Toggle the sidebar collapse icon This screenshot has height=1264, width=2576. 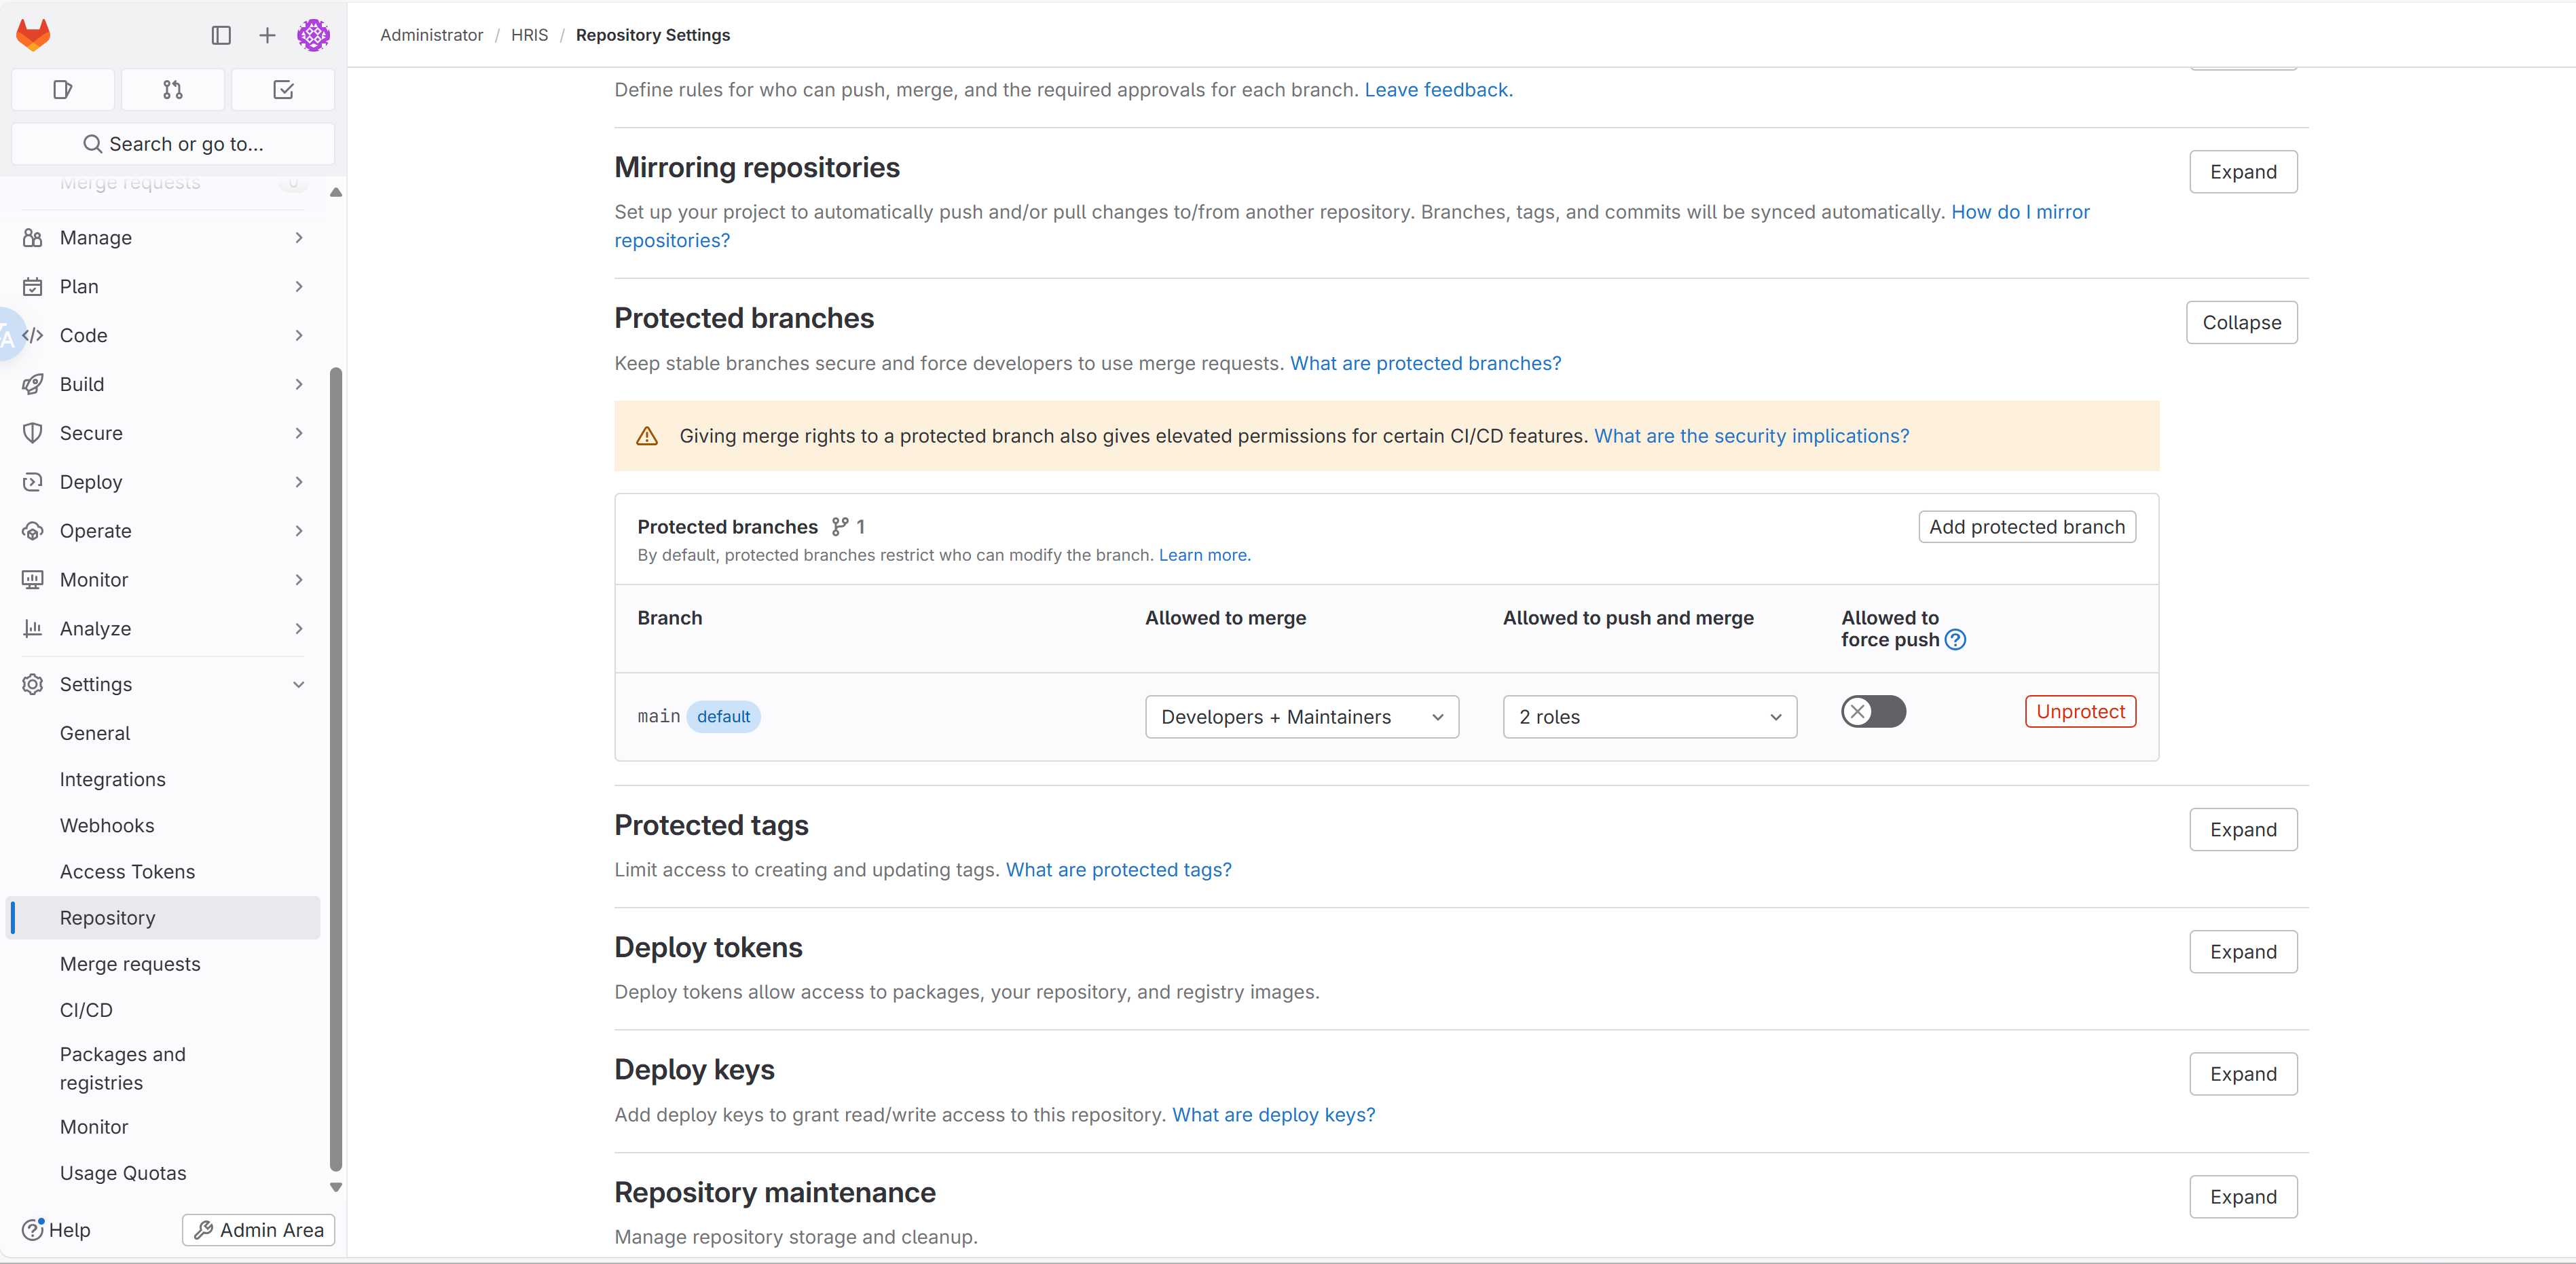(x=221, y=35)
